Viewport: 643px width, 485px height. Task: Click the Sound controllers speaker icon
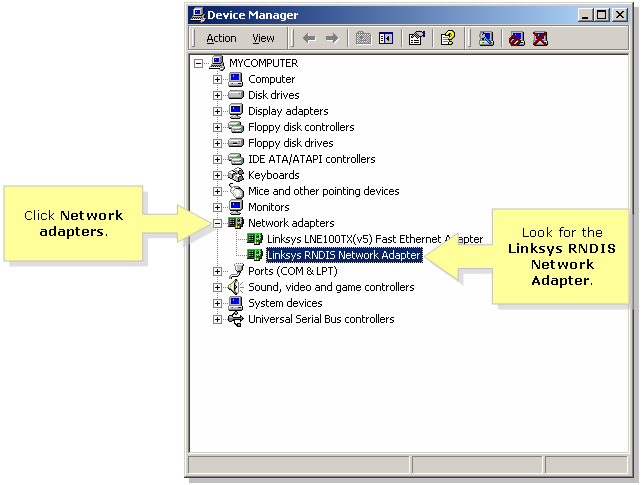(236, 287)
